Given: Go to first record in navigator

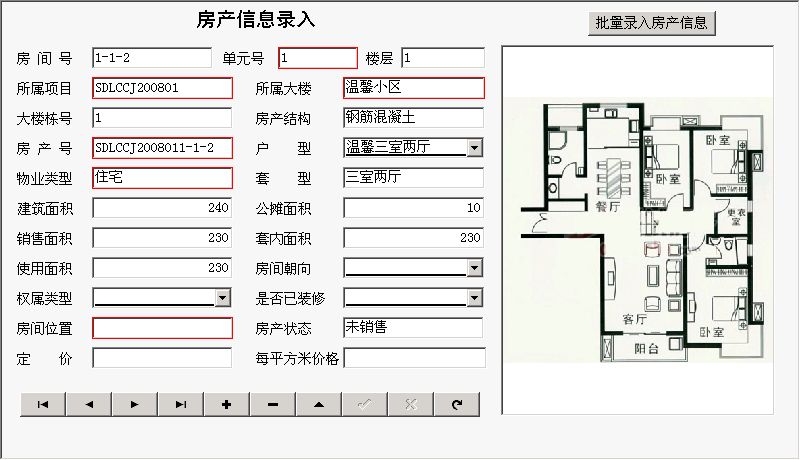Looking at the screenshot, I should coord(43,404).
